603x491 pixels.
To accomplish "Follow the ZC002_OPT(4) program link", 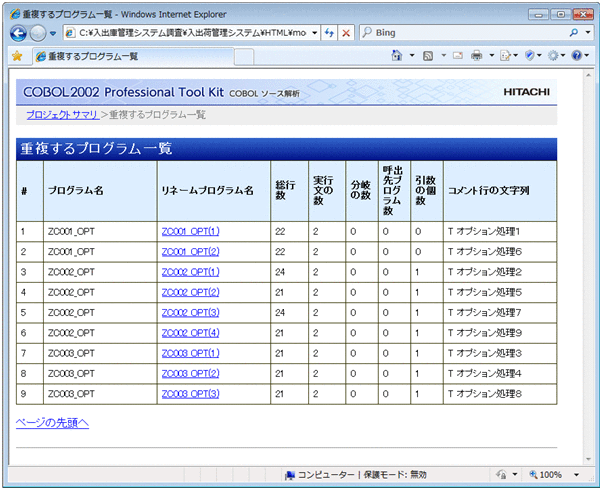I will [189, 333].
